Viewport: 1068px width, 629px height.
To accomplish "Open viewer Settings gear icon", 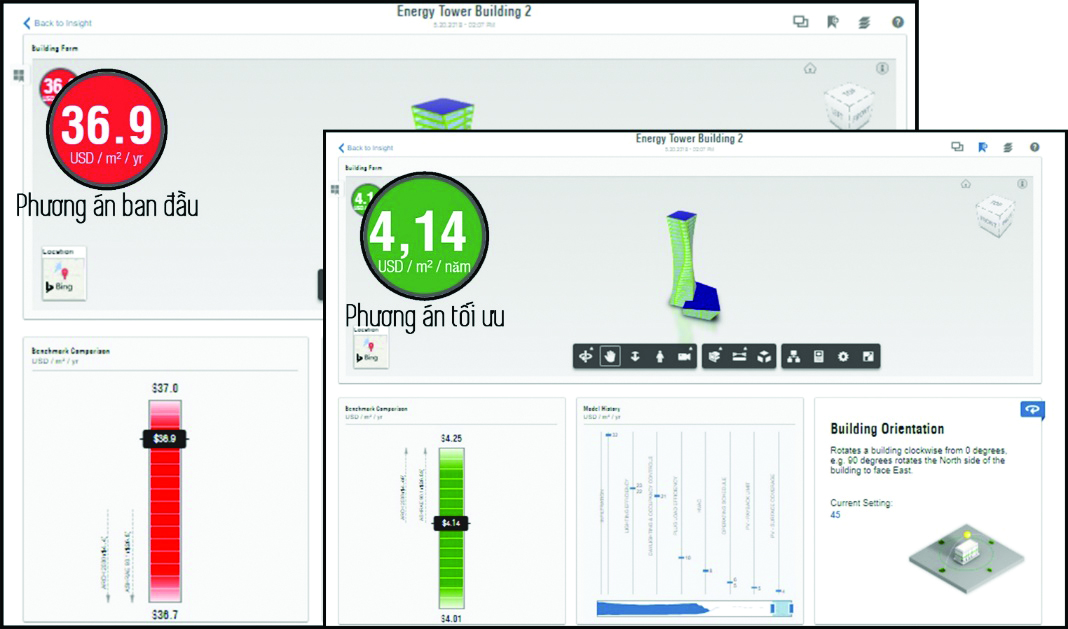I will [843, 357].
